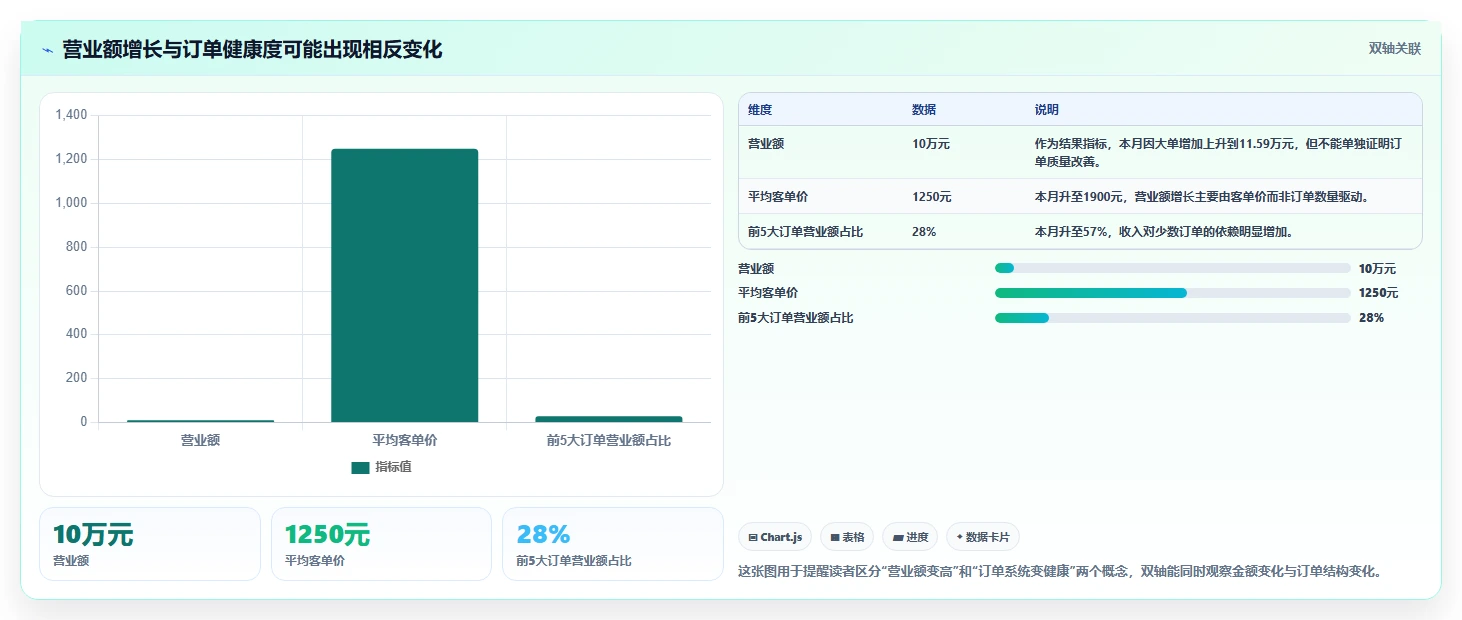Screen dimensions: 1462x620
Task: Click the 10万元 progress value label
Action: tap(1377, 269)
